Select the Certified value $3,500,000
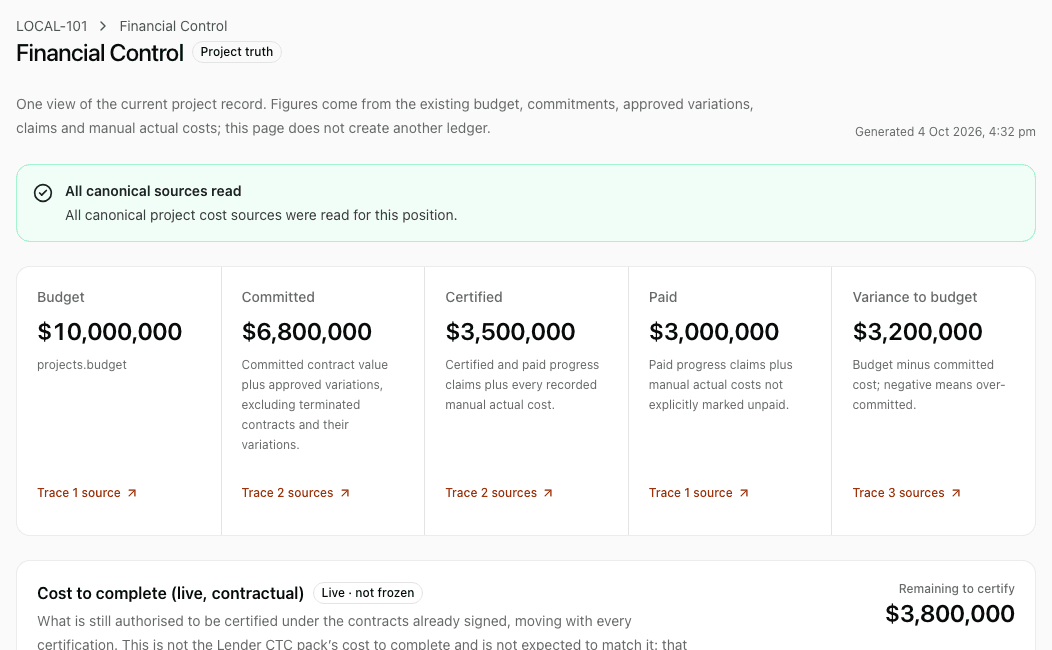The image size is (1052, 650). point(510,331)
